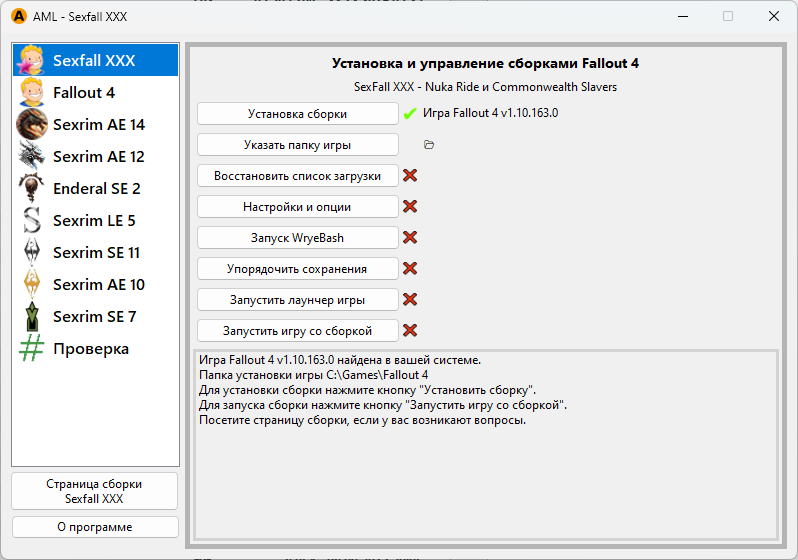This screenshot has height=560, width=798.
Task: Click the red X beside Запуск WryeBash
Action: point(410,238)
